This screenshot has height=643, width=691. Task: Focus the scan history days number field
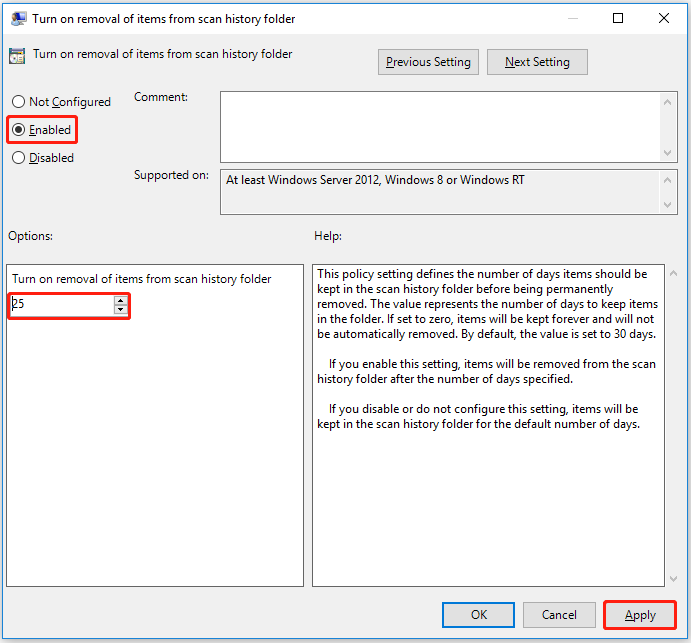(x=62, y=305)
